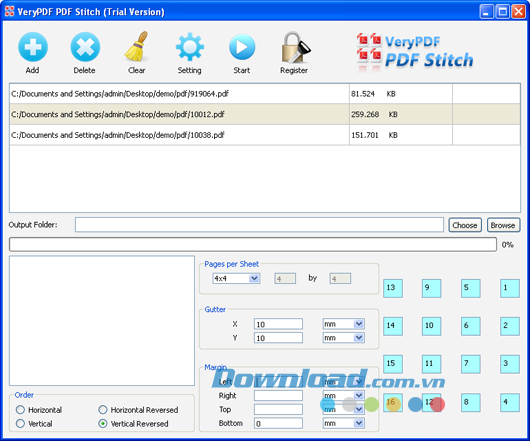Select the 10038.pdf file row
Screen dimensions: 530x441
265,135
